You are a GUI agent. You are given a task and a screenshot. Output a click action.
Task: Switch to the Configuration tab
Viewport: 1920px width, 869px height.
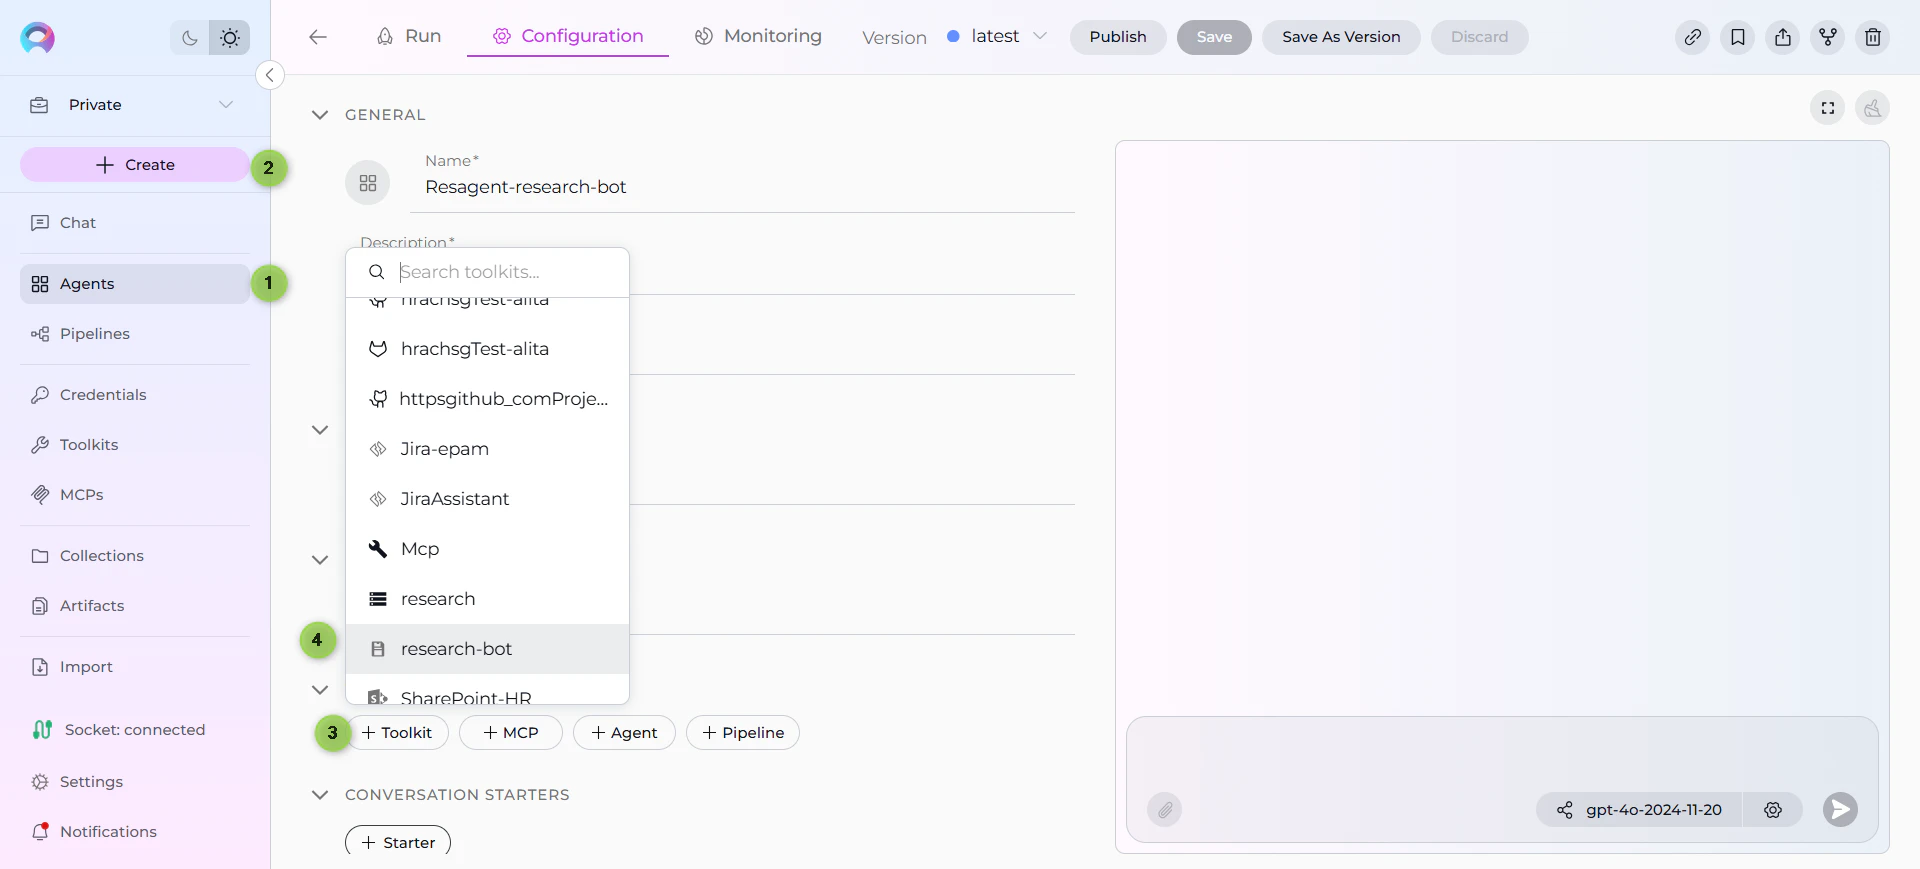click(x=568, y=37)
